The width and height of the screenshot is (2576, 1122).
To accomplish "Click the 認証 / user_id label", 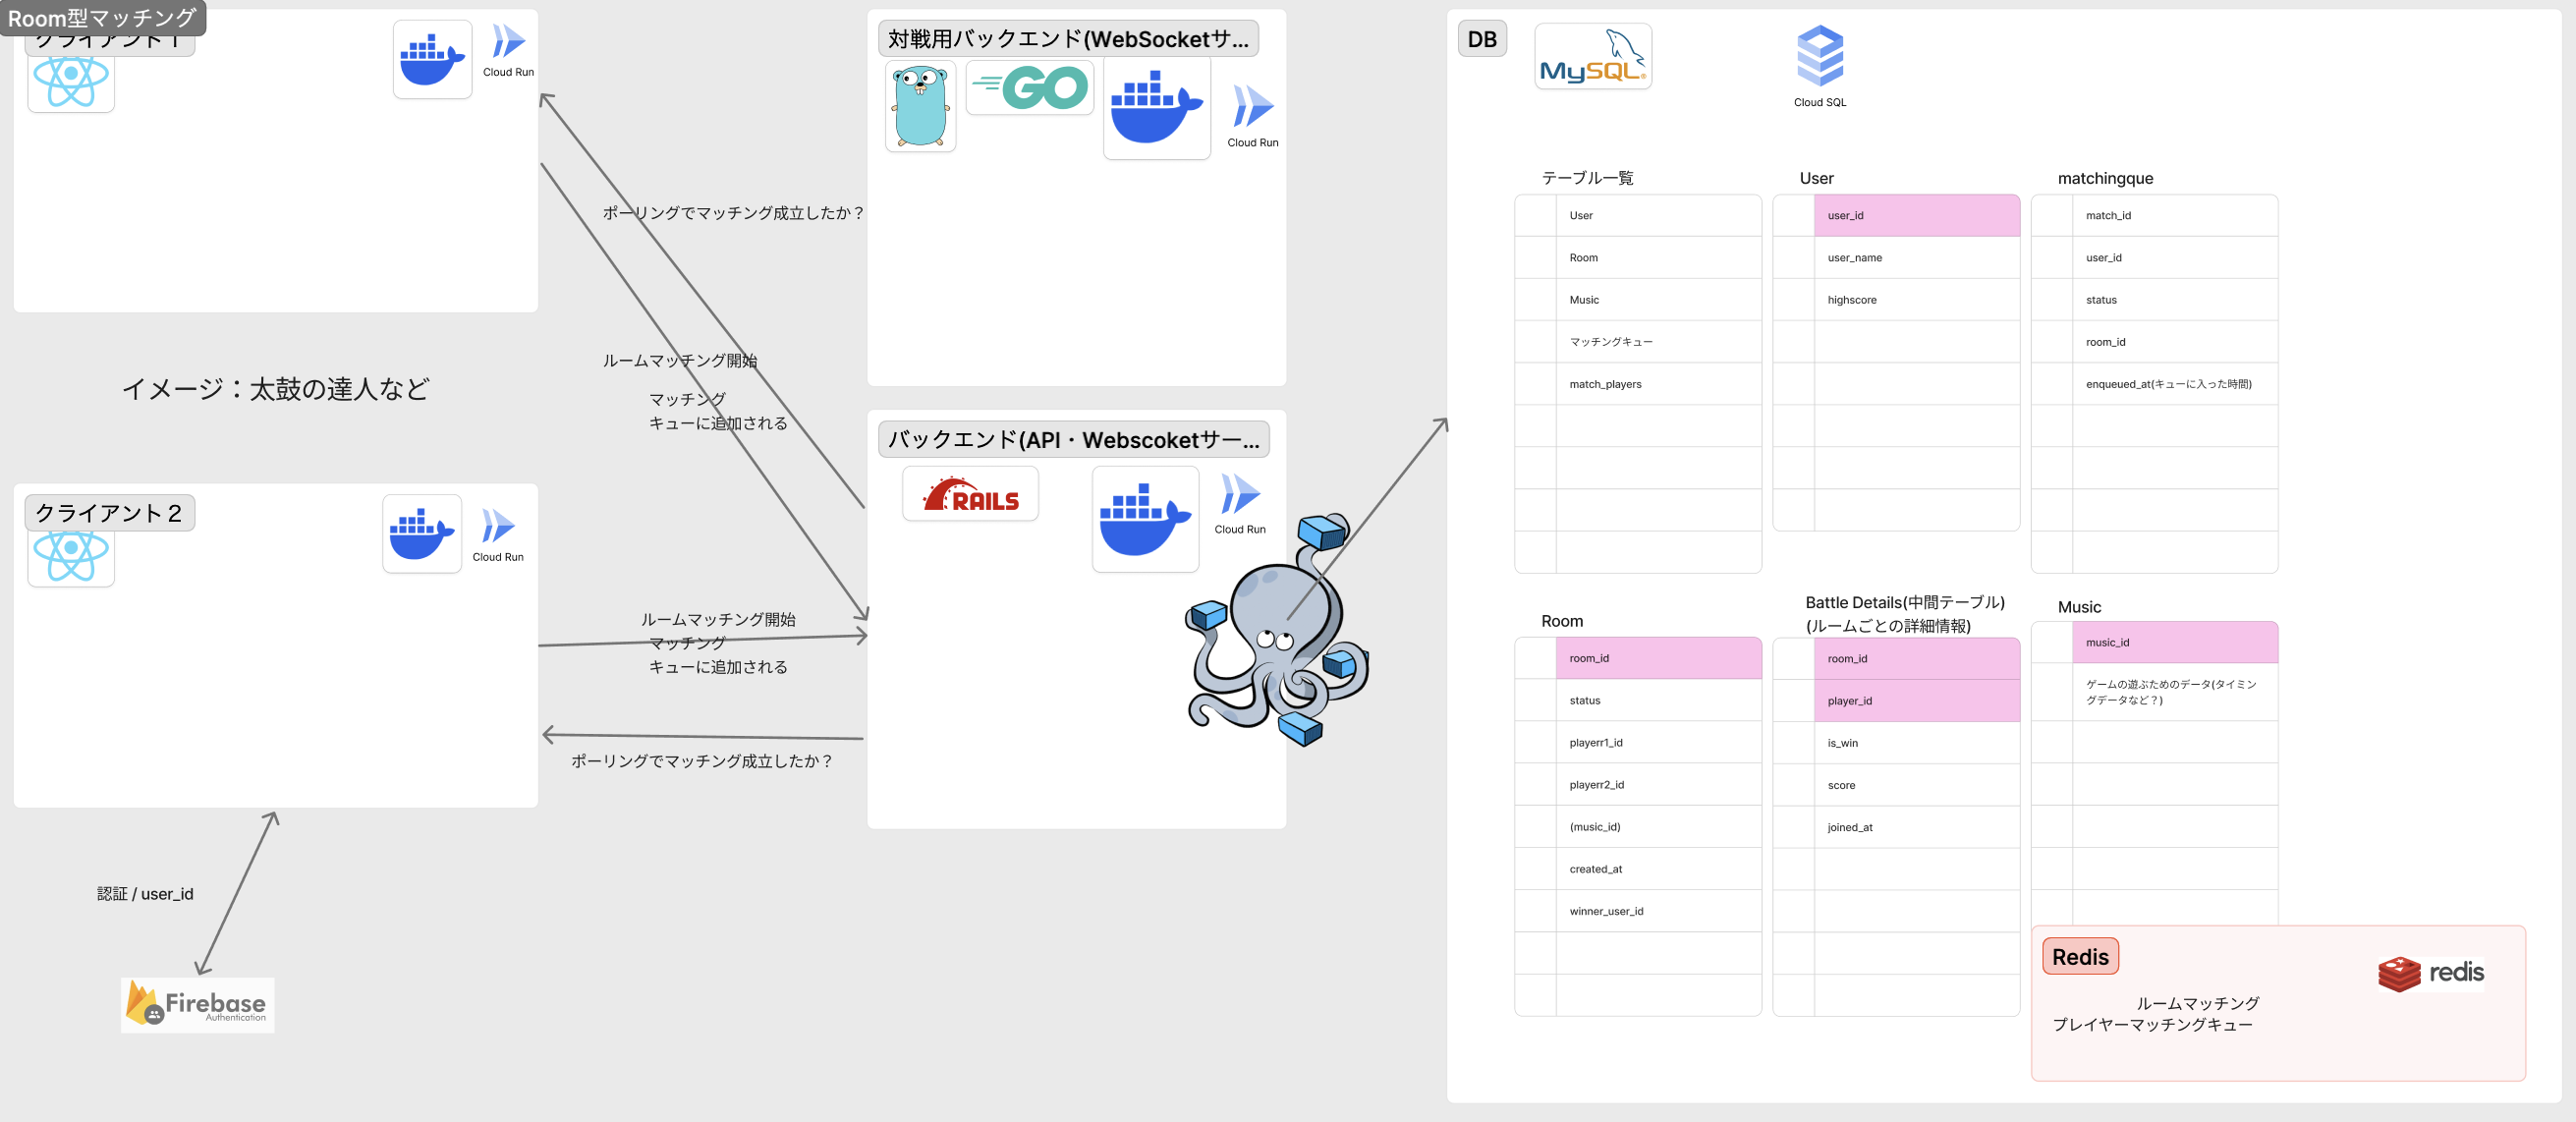I will coord(145,894).
